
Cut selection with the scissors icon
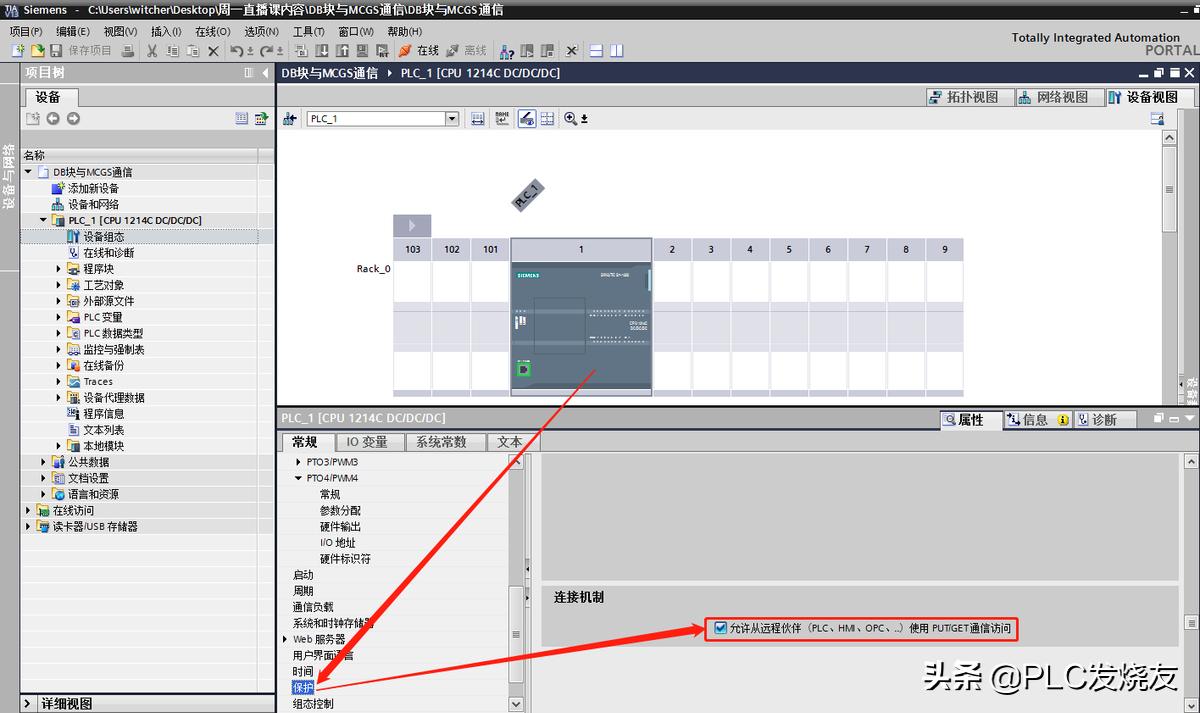pyautogui.click(x=152, y=50)
